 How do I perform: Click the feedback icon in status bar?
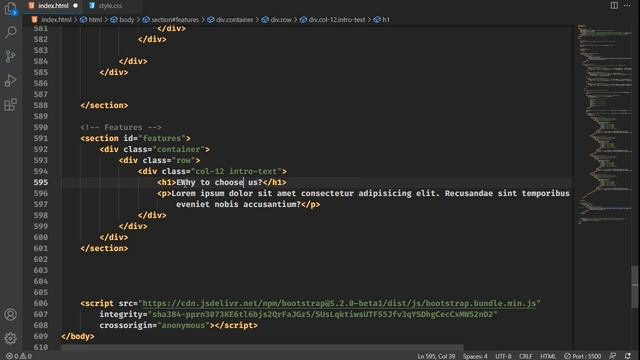coord(613,356)
